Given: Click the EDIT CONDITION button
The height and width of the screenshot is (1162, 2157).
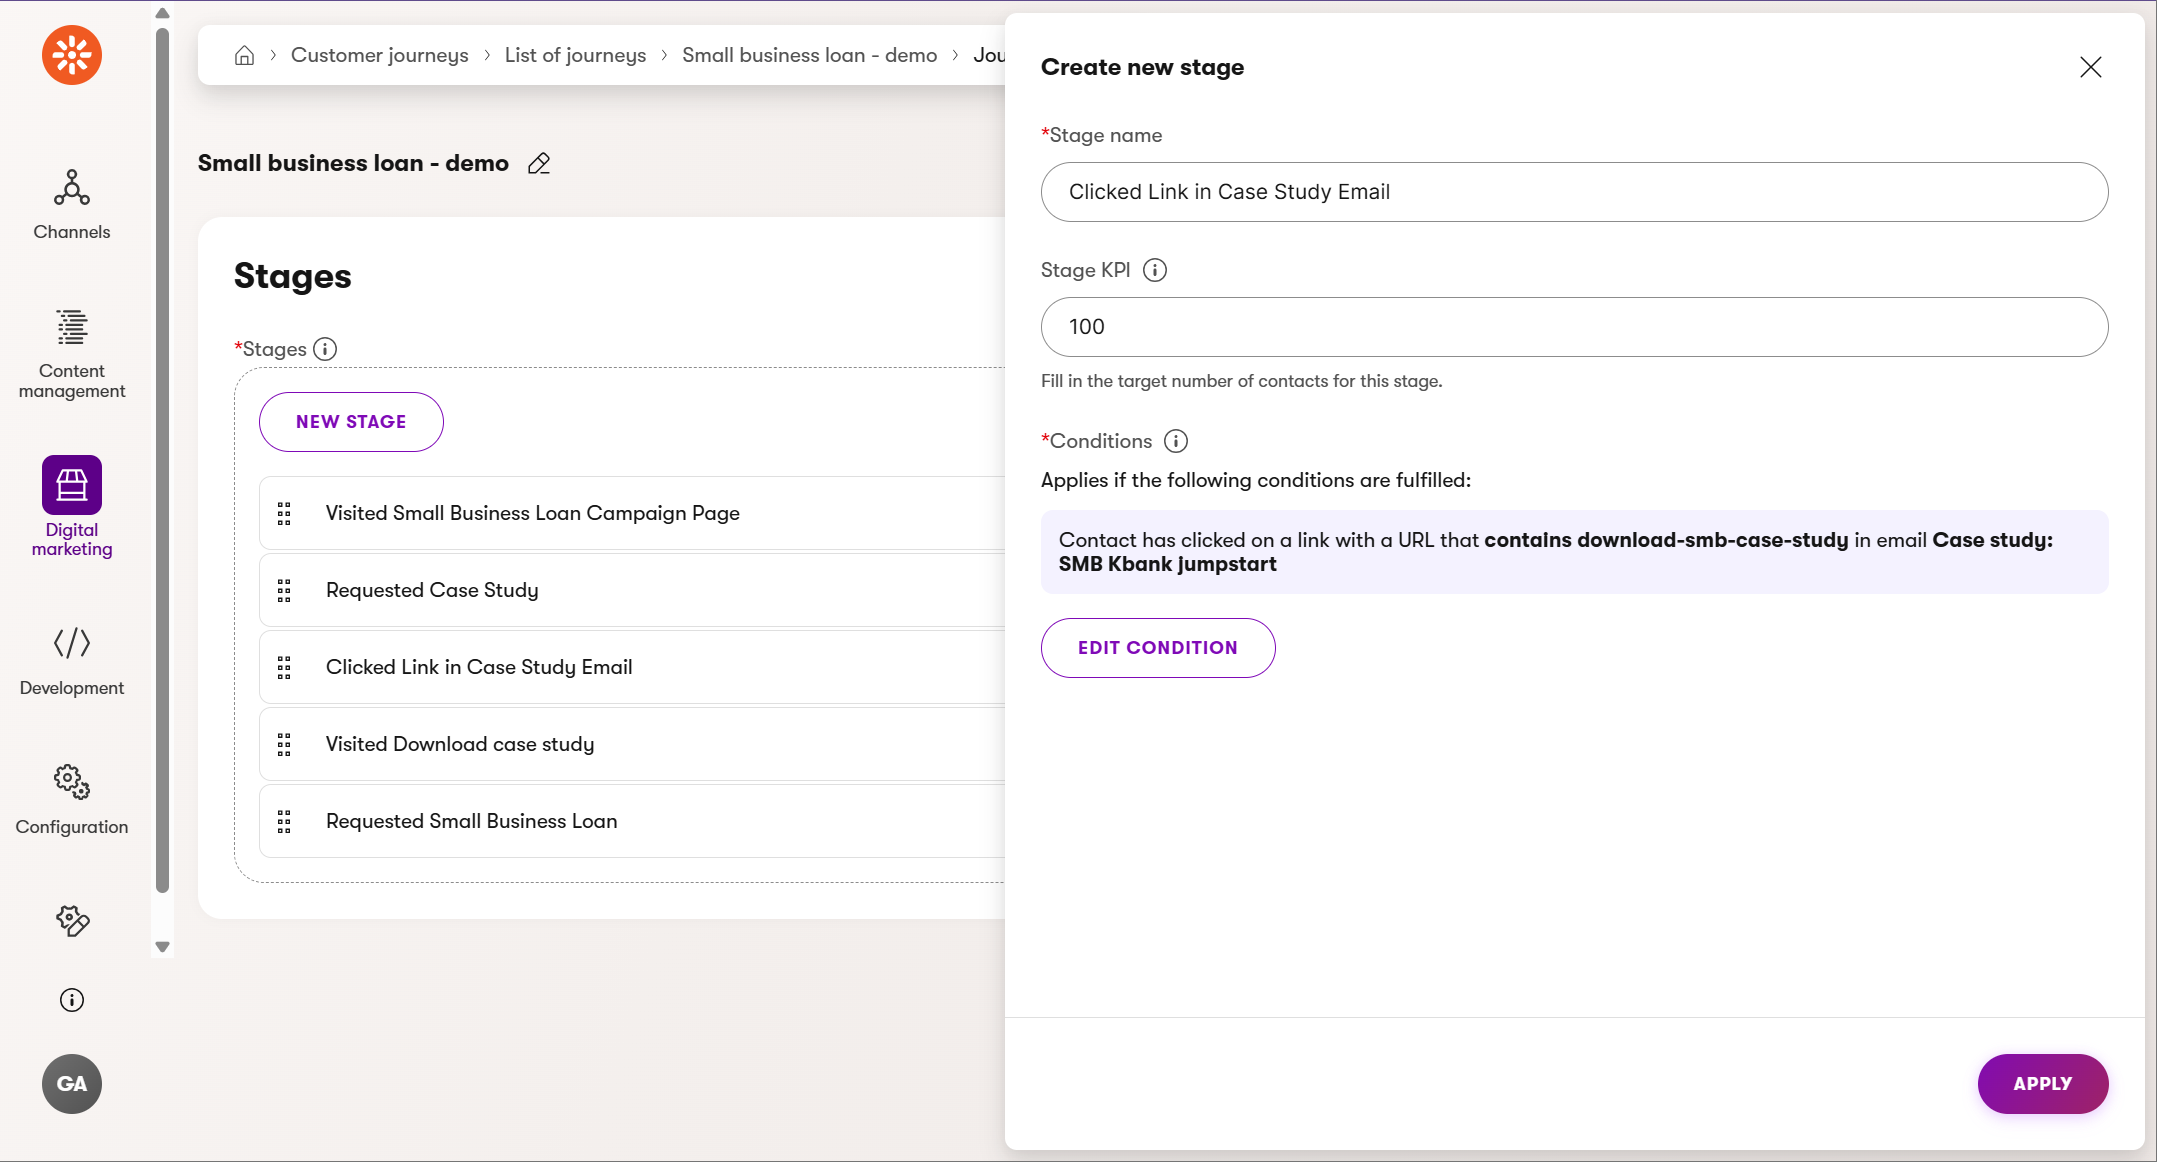Looking at the screenshot, I should (1157, 648).
